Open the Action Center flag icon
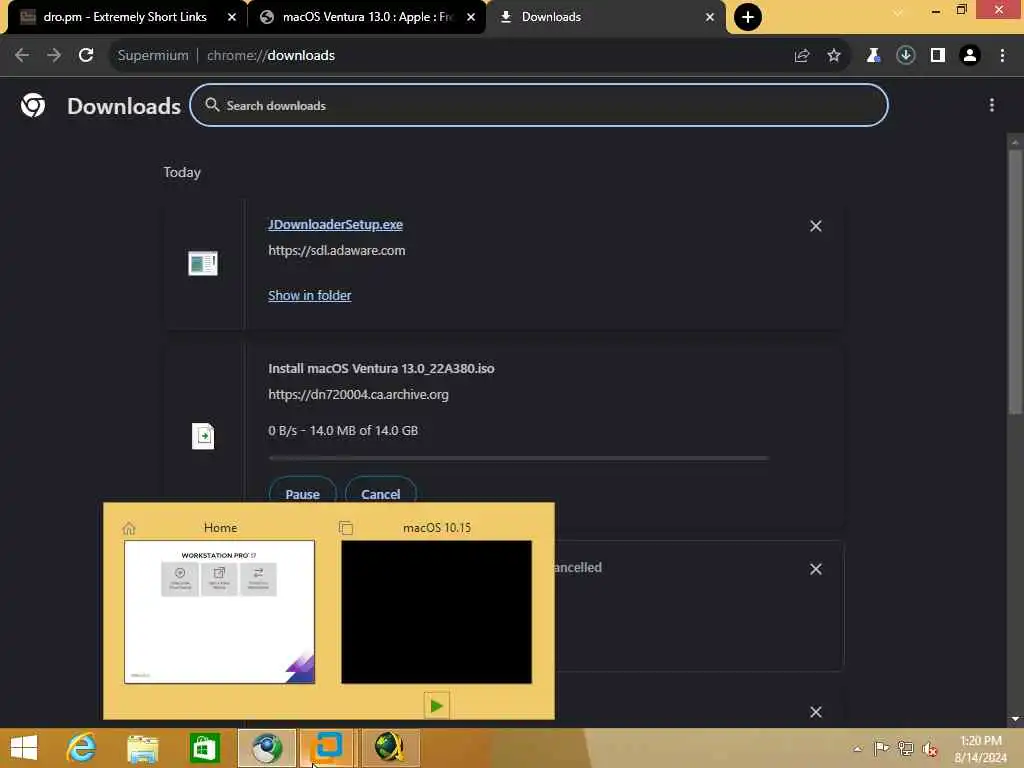 click(881, 748)
